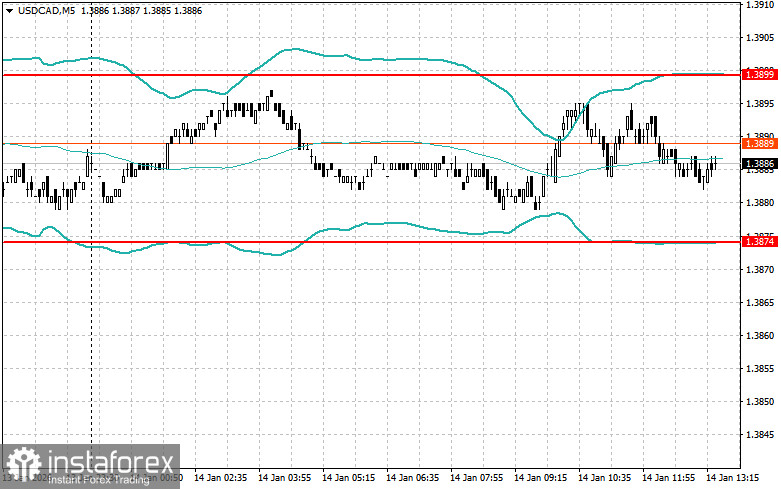Select the 1.3910 price axis value
This screenshot has height=489, width=781.
click(760, 5)
